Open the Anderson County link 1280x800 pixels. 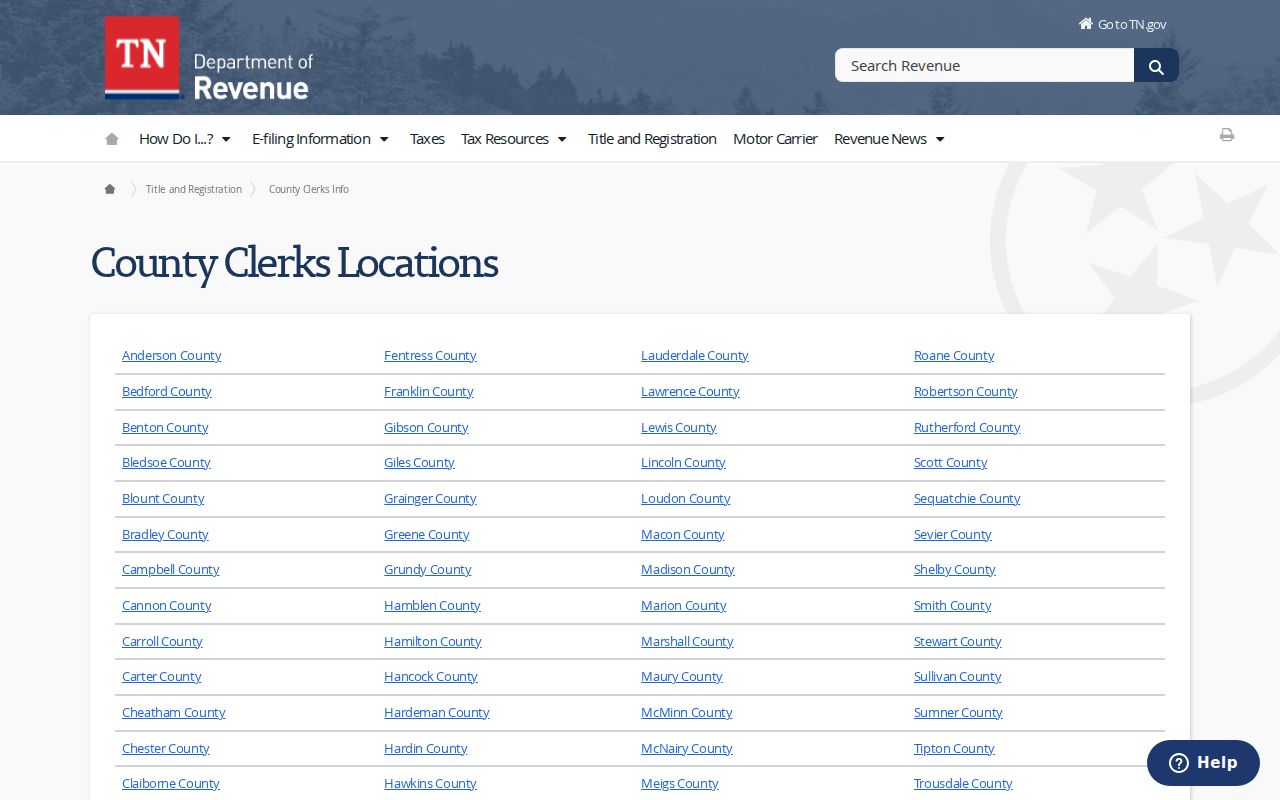point(172,356)
